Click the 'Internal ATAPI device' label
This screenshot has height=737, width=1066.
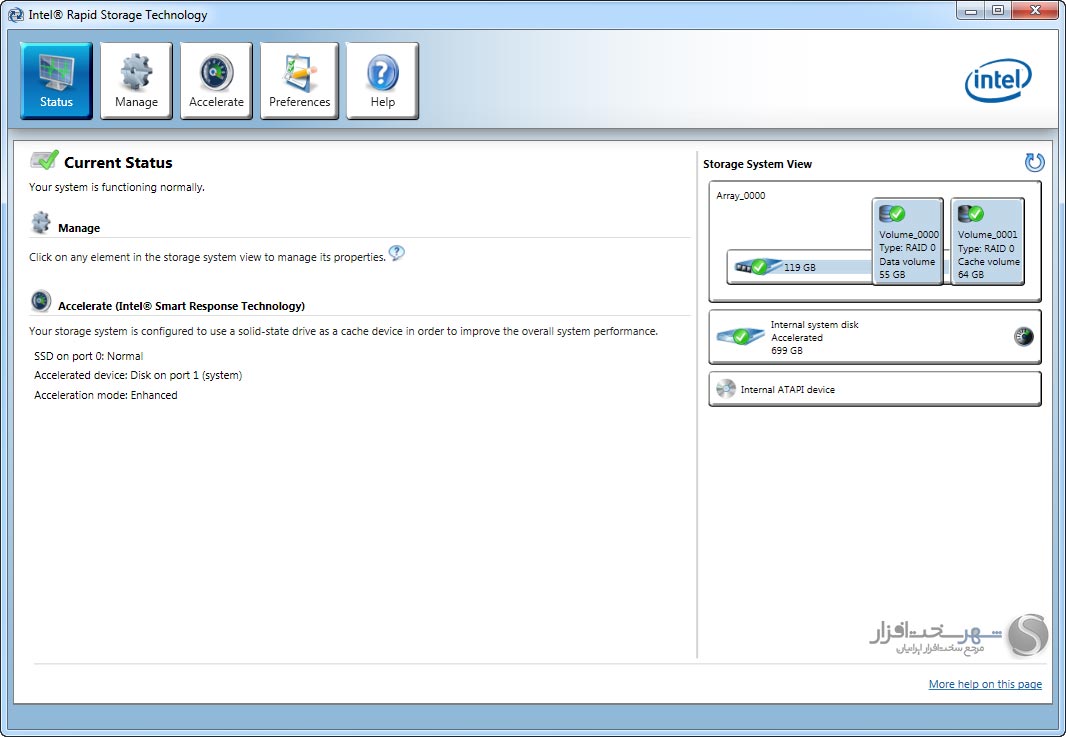pos(787,390)
